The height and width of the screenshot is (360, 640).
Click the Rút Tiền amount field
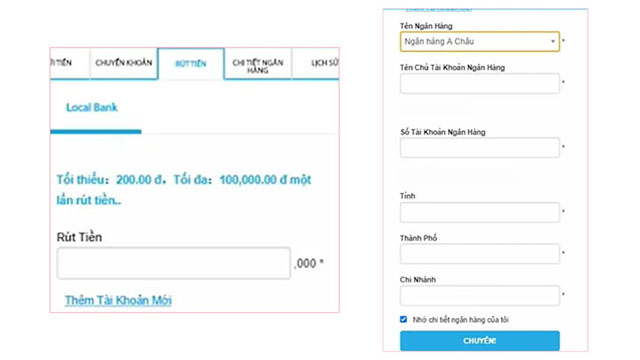tap(174, 263)
